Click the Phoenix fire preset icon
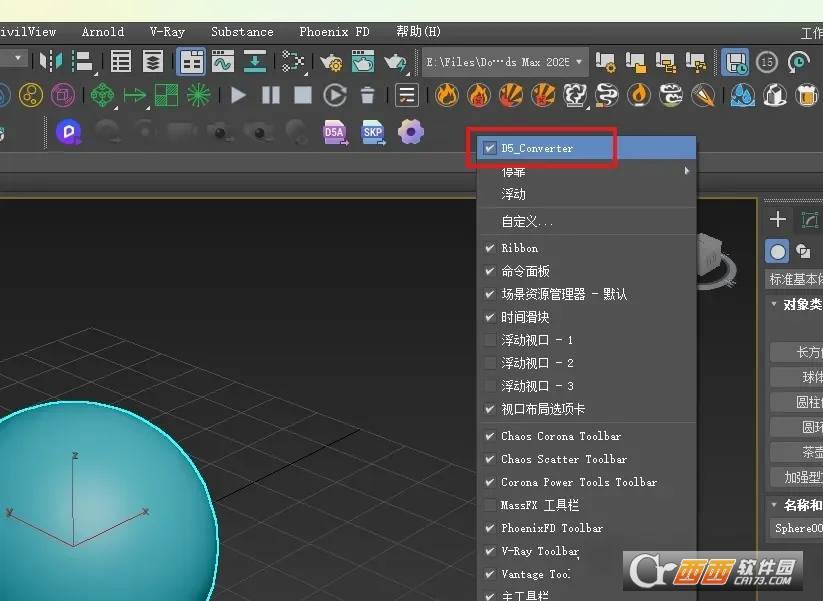Viewport: 823px width, 601px height. [447, 96]
